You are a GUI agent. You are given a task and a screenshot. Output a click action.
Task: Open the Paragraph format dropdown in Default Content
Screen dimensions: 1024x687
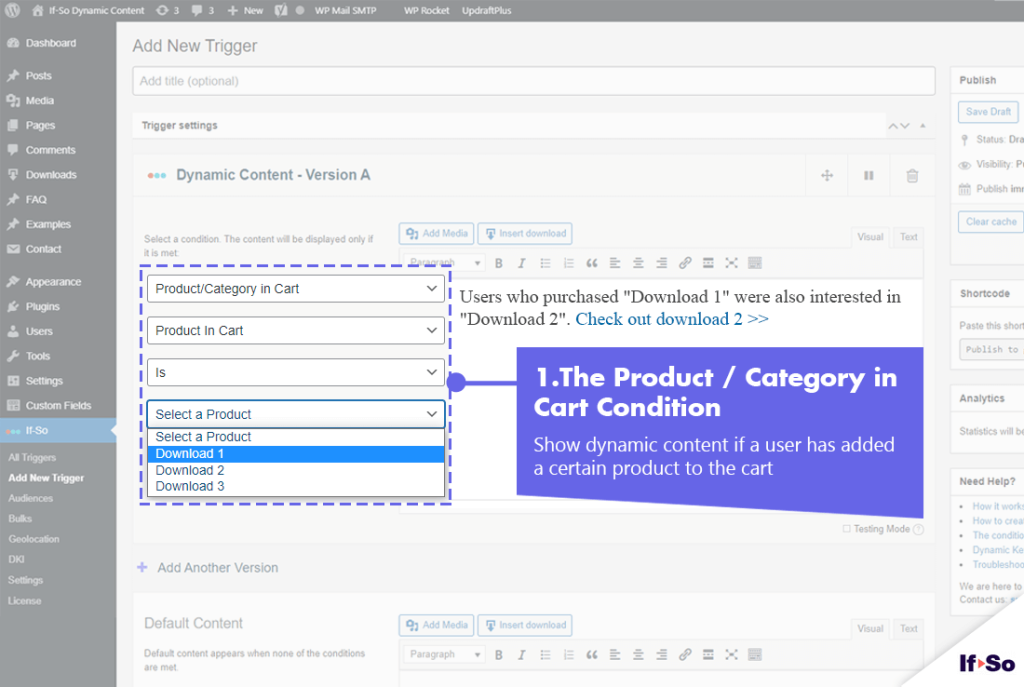pos(444,654)
